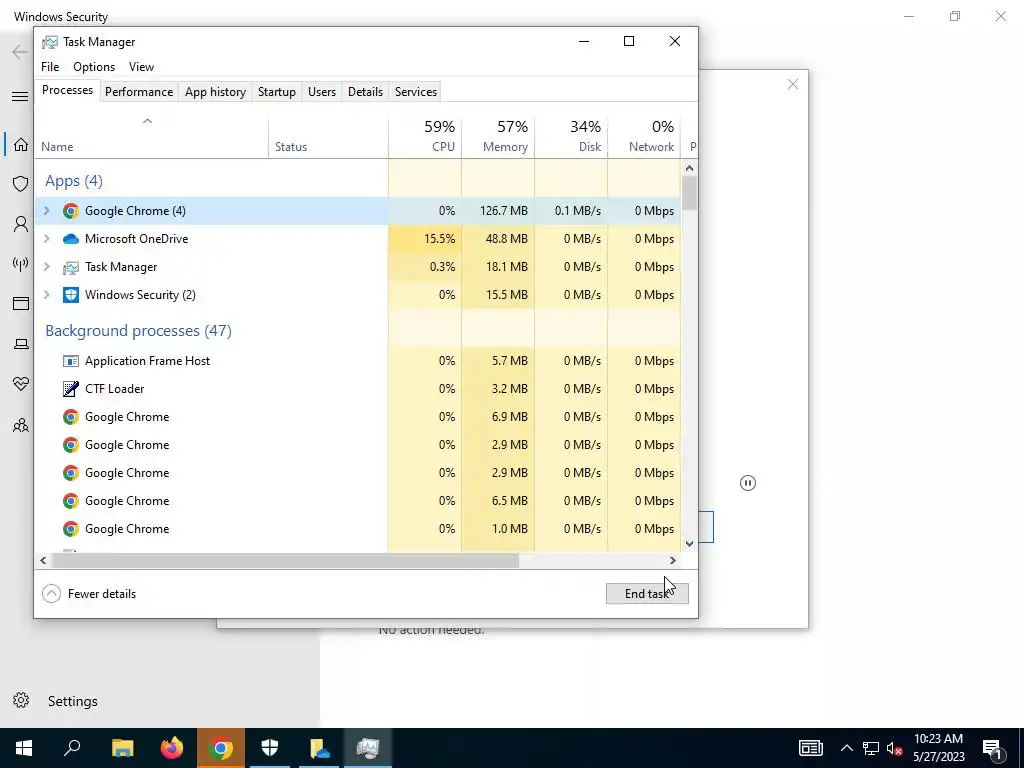
Task: Open Family options icon in sidebar
Action: coord(21,426)
